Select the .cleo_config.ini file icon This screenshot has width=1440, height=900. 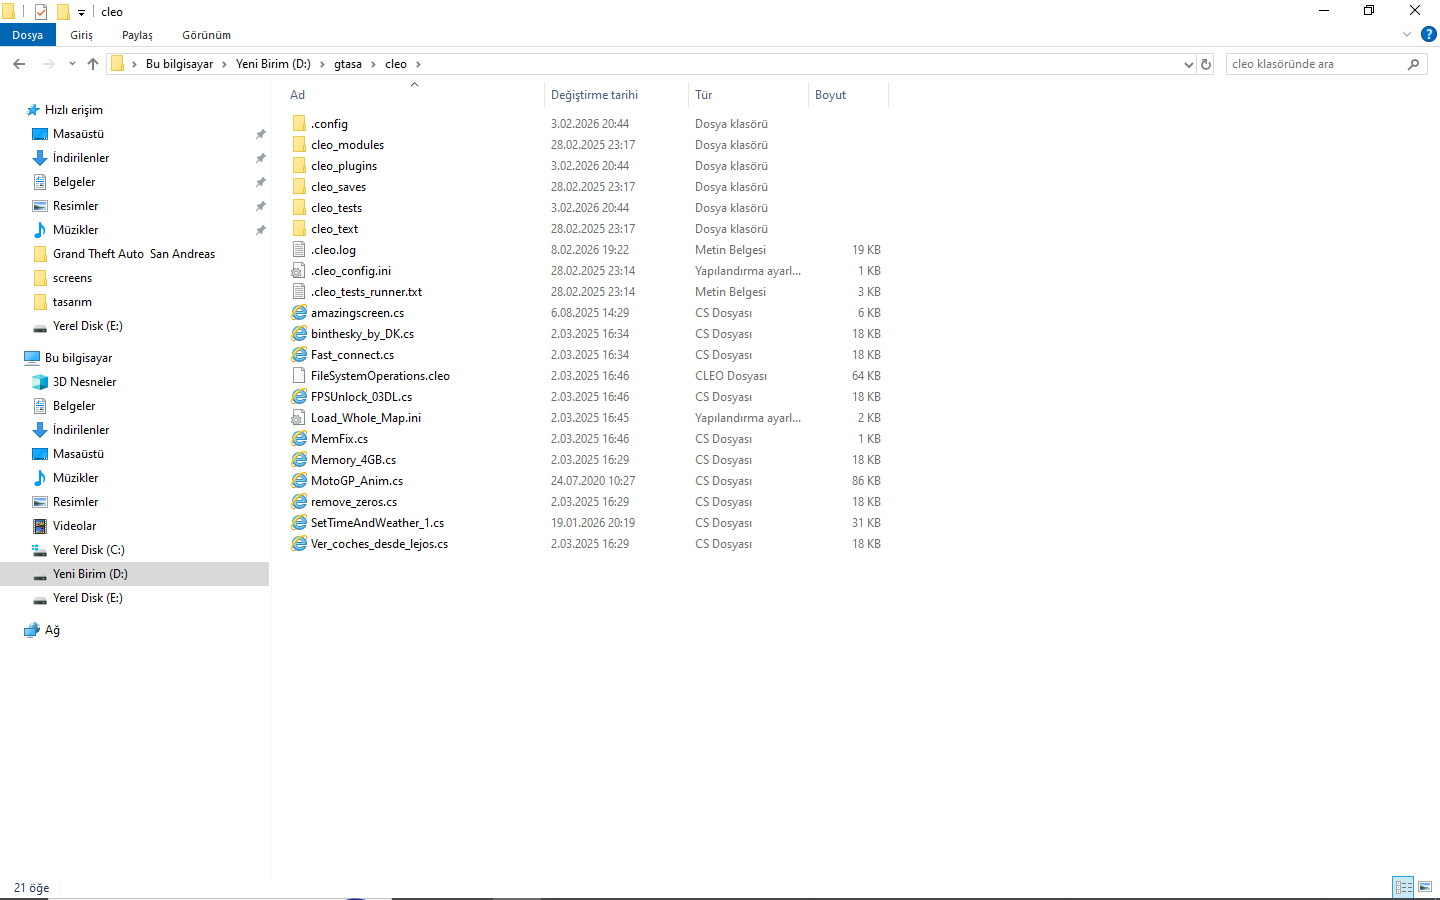pos(299,271)
